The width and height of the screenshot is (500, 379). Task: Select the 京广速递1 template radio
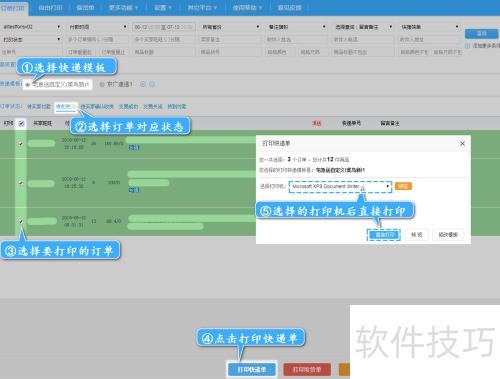(102, 85)
